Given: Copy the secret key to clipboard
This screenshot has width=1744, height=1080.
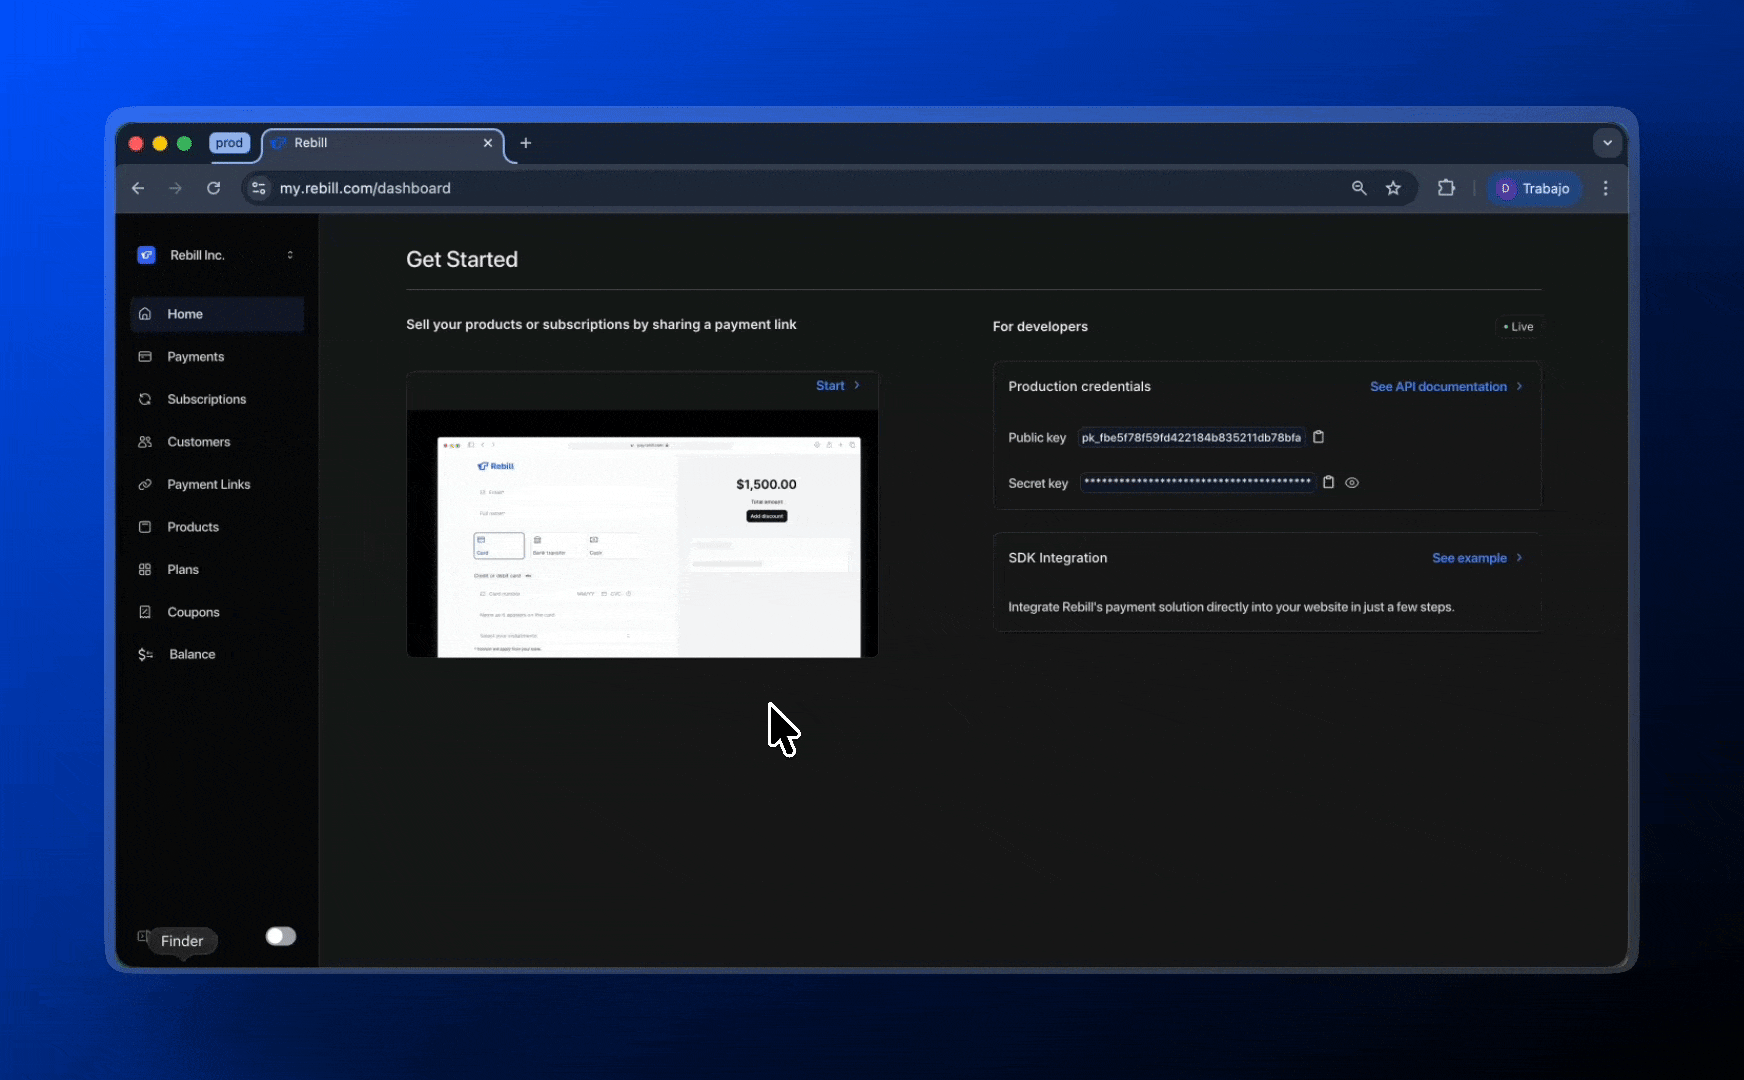Looking at the screenshot, I should pyautogui.click(x=1328, y=482).
